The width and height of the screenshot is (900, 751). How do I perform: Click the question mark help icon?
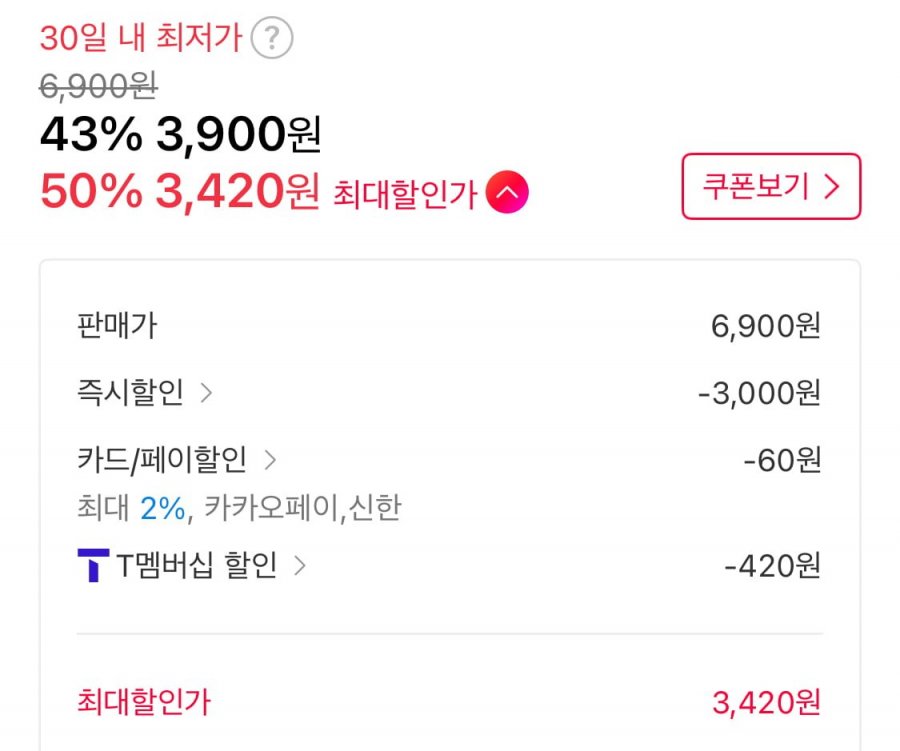tap(272, 38)
